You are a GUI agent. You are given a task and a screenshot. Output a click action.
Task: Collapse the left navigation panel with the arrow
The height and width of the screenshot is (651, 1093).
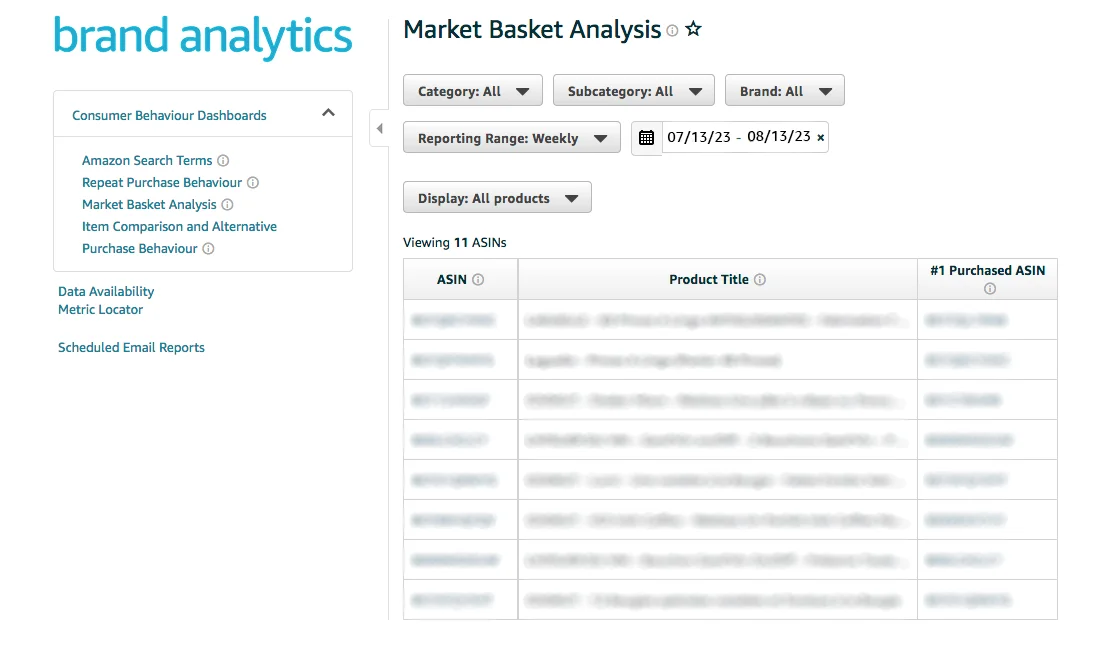point(380,128)
